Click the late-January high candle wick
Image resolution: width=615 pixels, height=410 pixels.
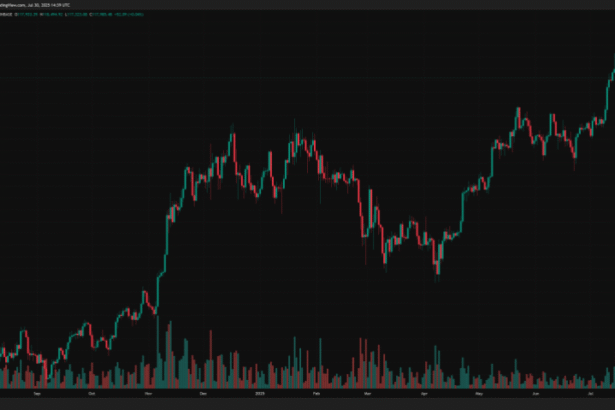click(296, 130)
